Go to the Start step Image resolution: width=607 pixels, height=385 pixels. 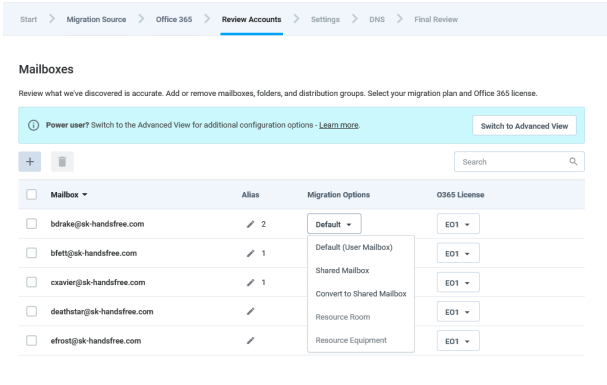[28, 19]
